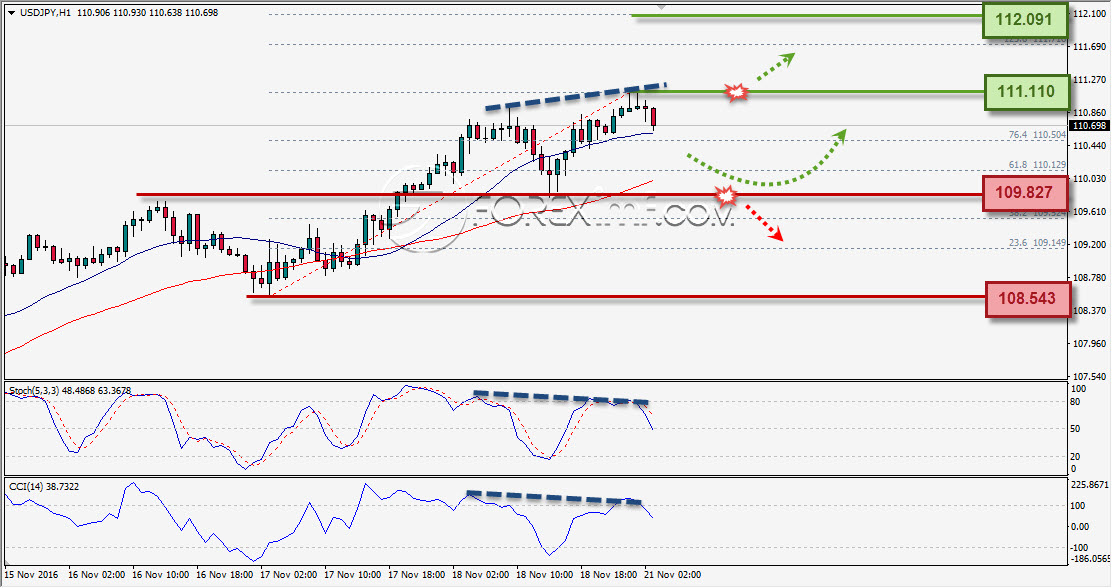
Task: Click the 18 Nov 18:00 time label
Action: tap(608, 575)
